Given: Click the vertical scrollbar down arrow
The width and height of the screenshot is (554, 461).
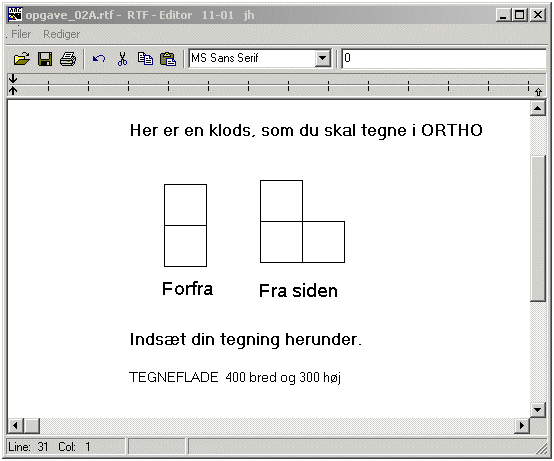Looking at the screenshot, I should click(537, 410).
